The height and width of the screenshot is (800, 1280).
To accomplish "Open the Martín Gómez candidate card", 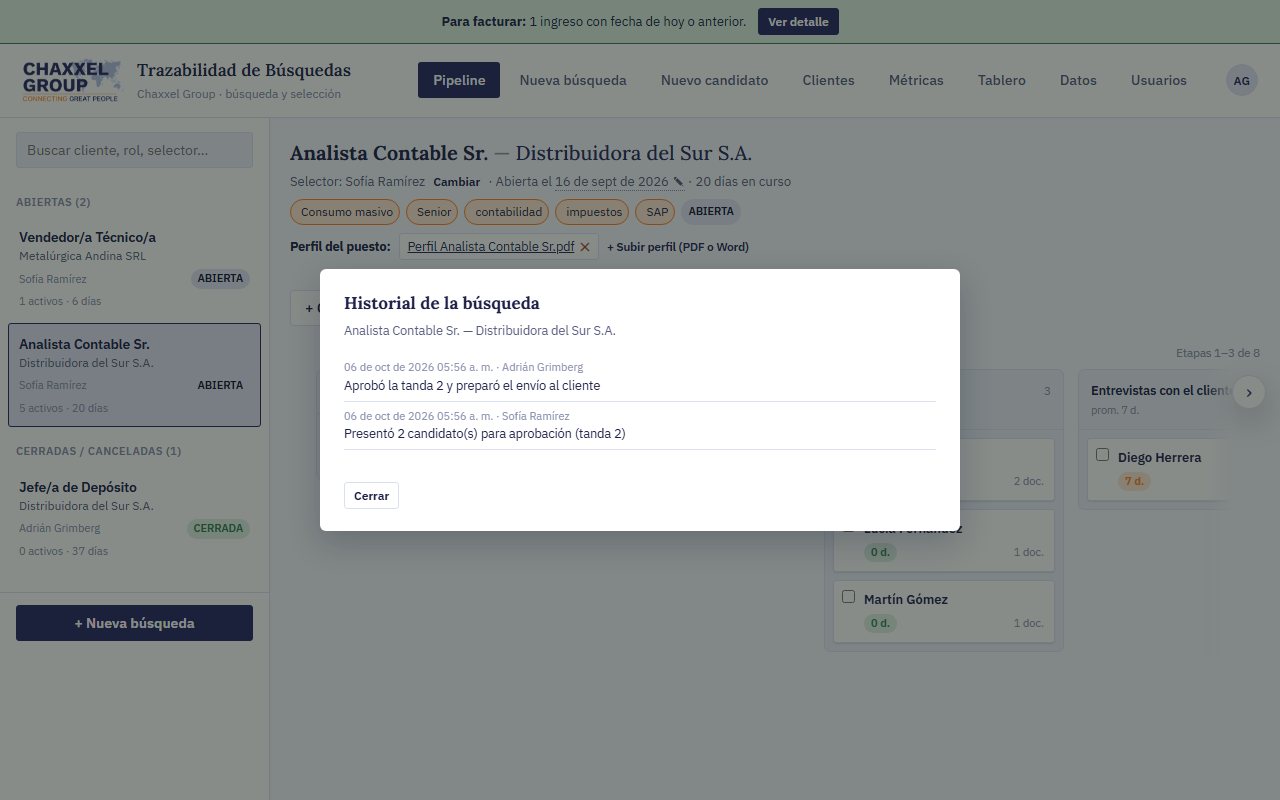I will (x=944, y=610).
